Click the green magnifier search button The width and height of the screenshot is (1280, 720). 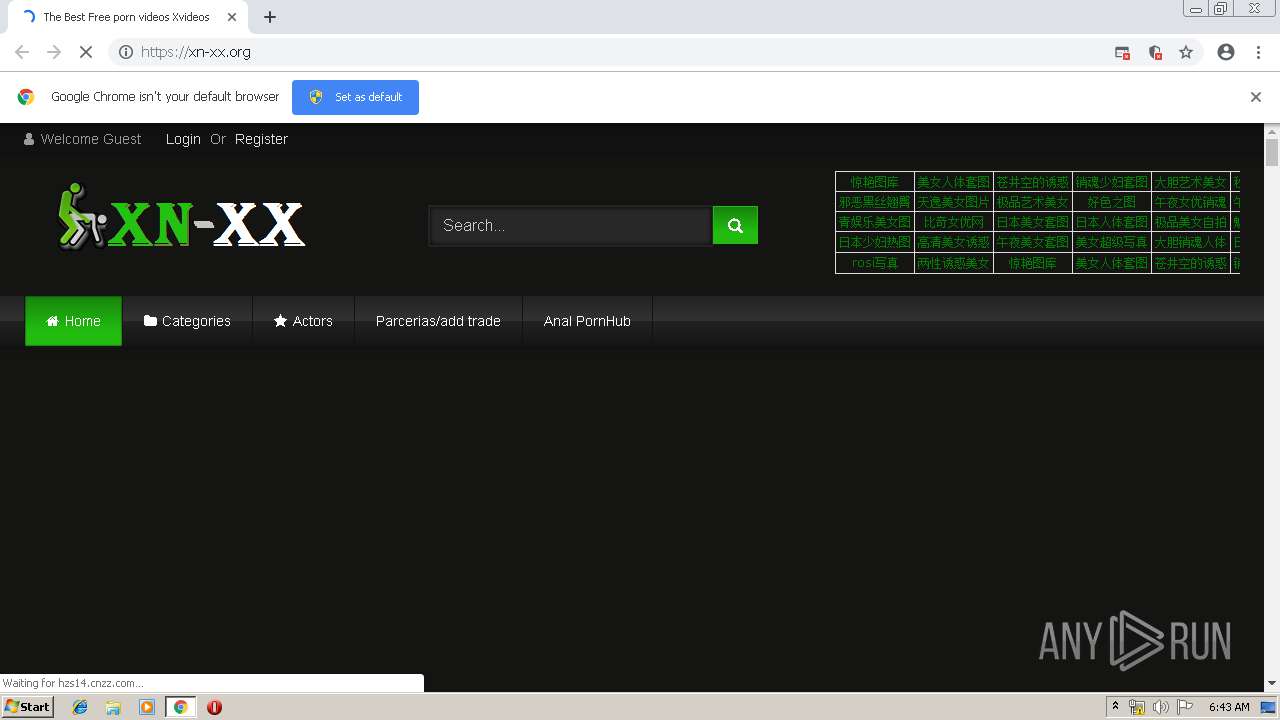point(735,225)
